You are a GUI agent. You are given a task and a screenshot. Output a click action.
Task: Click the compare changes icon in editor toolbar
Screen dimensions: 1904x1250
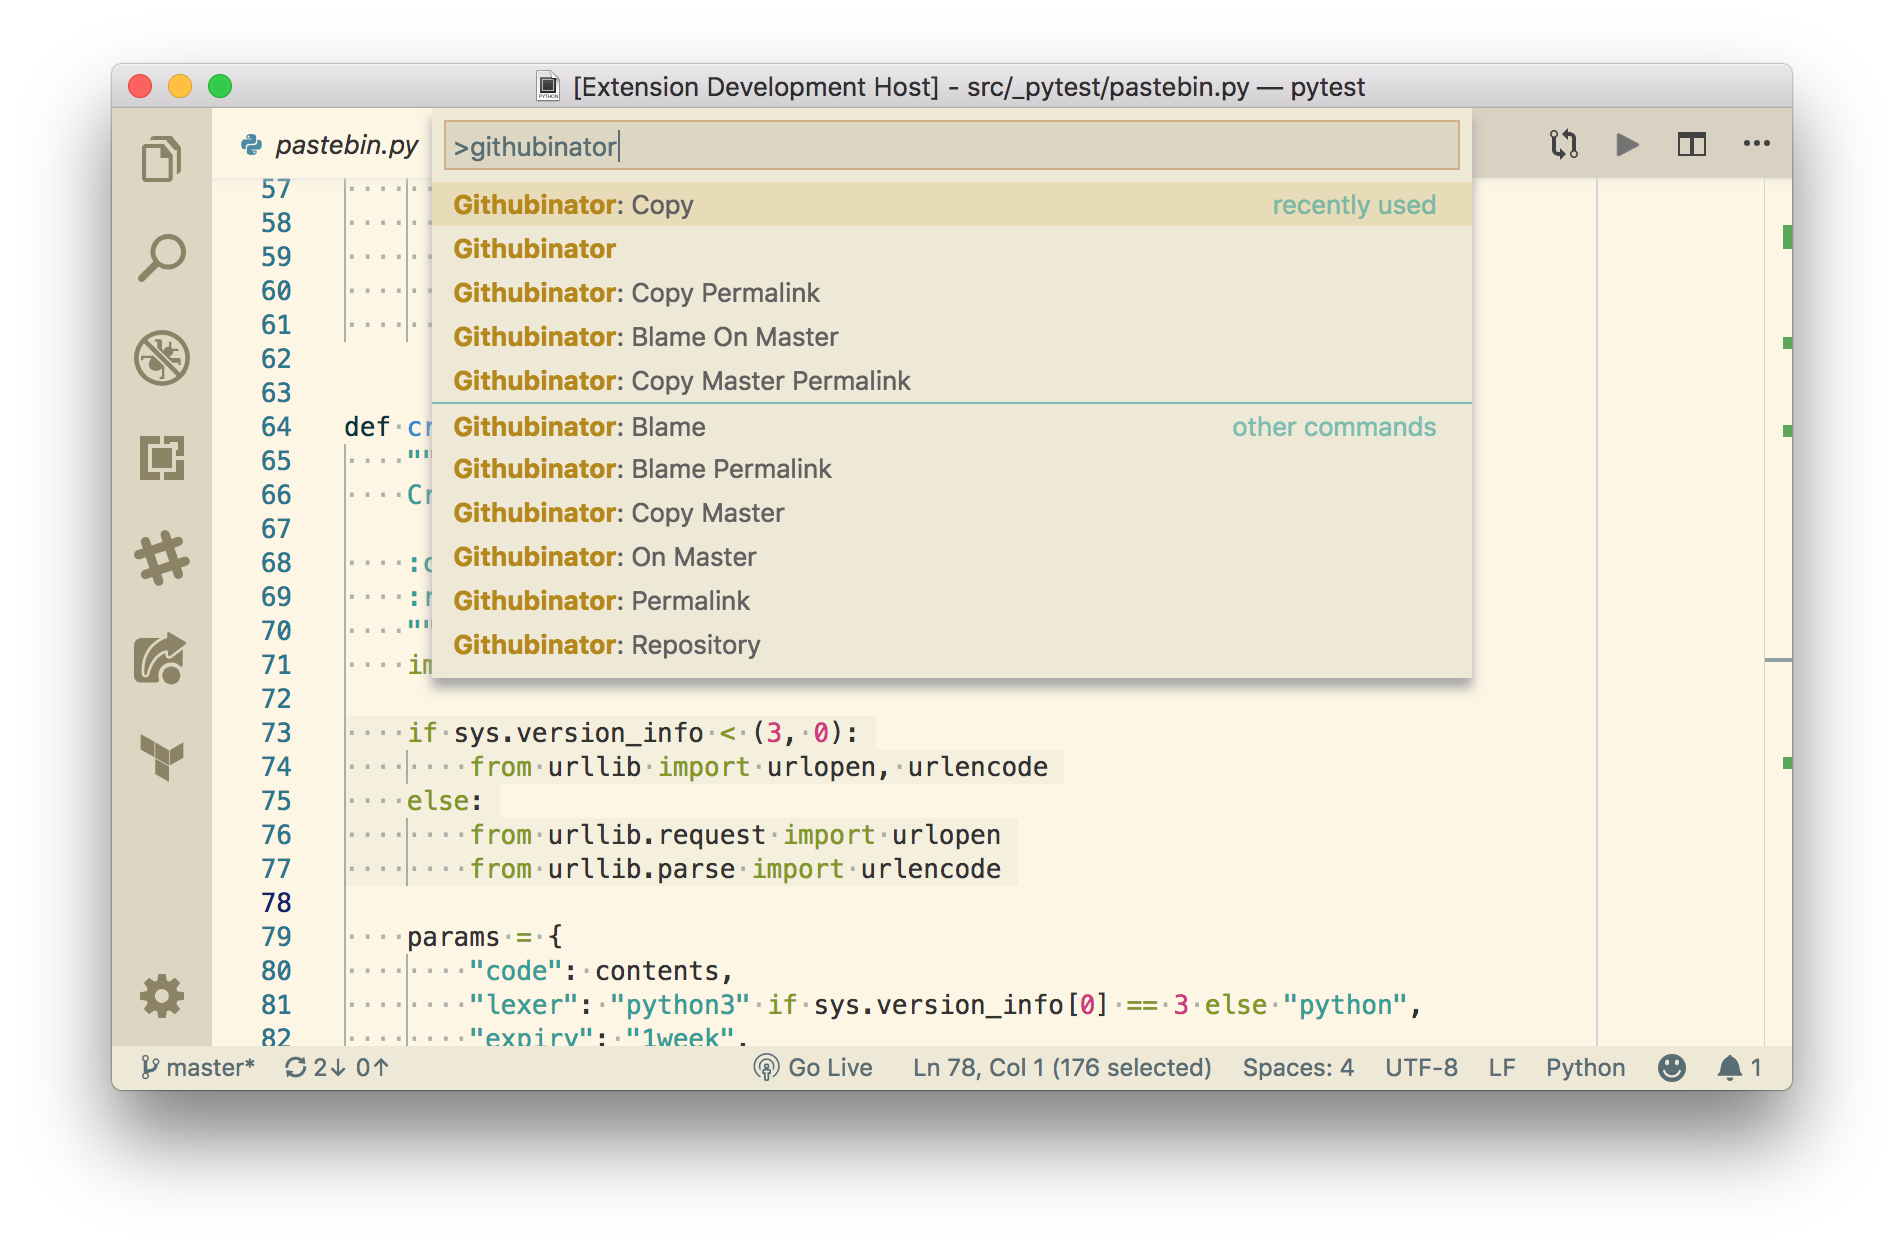coord(1564,144)
